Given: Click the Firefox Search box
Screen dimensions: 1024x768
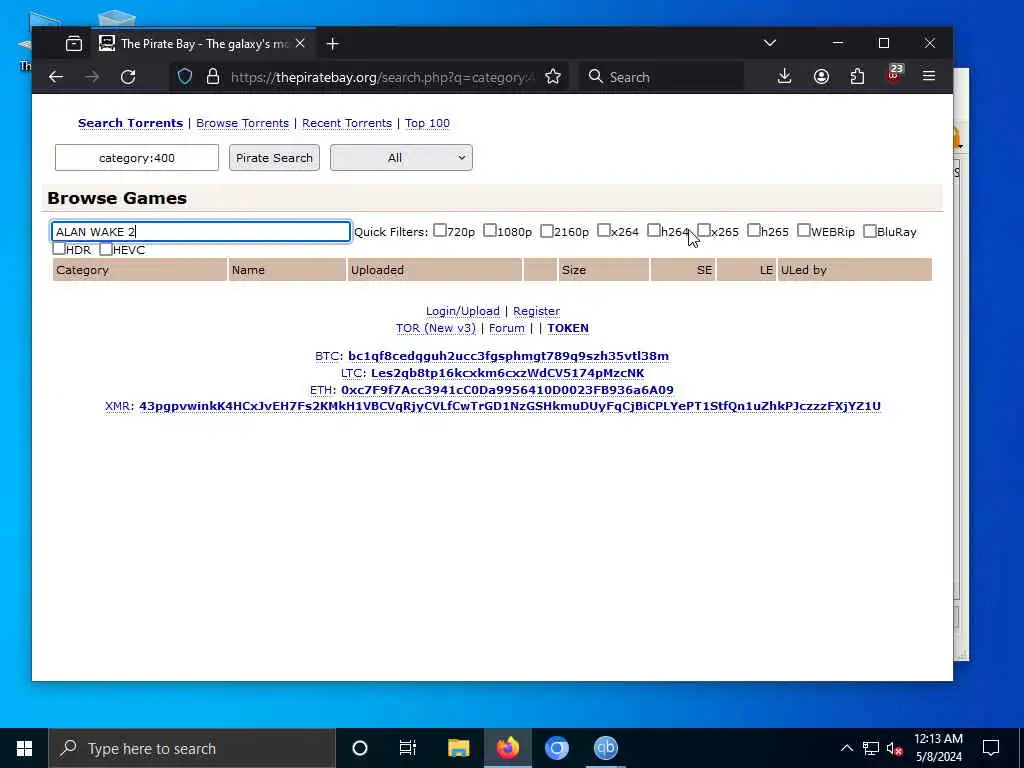Looking at the screenshot, I should pyautogui.click(x=662, y=77).
